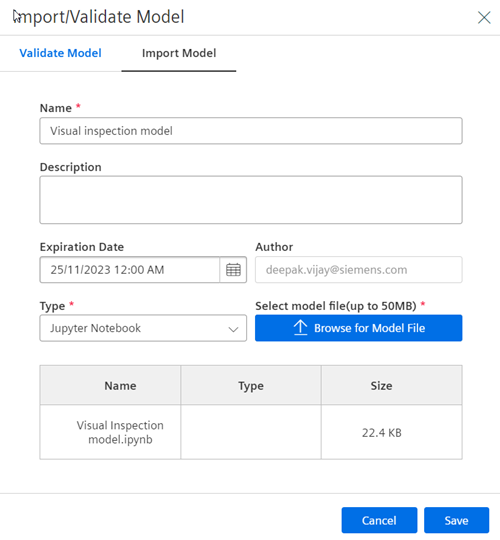The width and height of the screenshot is (500, 540).
Task: Click the Size column header
Action: coord(381,385)
